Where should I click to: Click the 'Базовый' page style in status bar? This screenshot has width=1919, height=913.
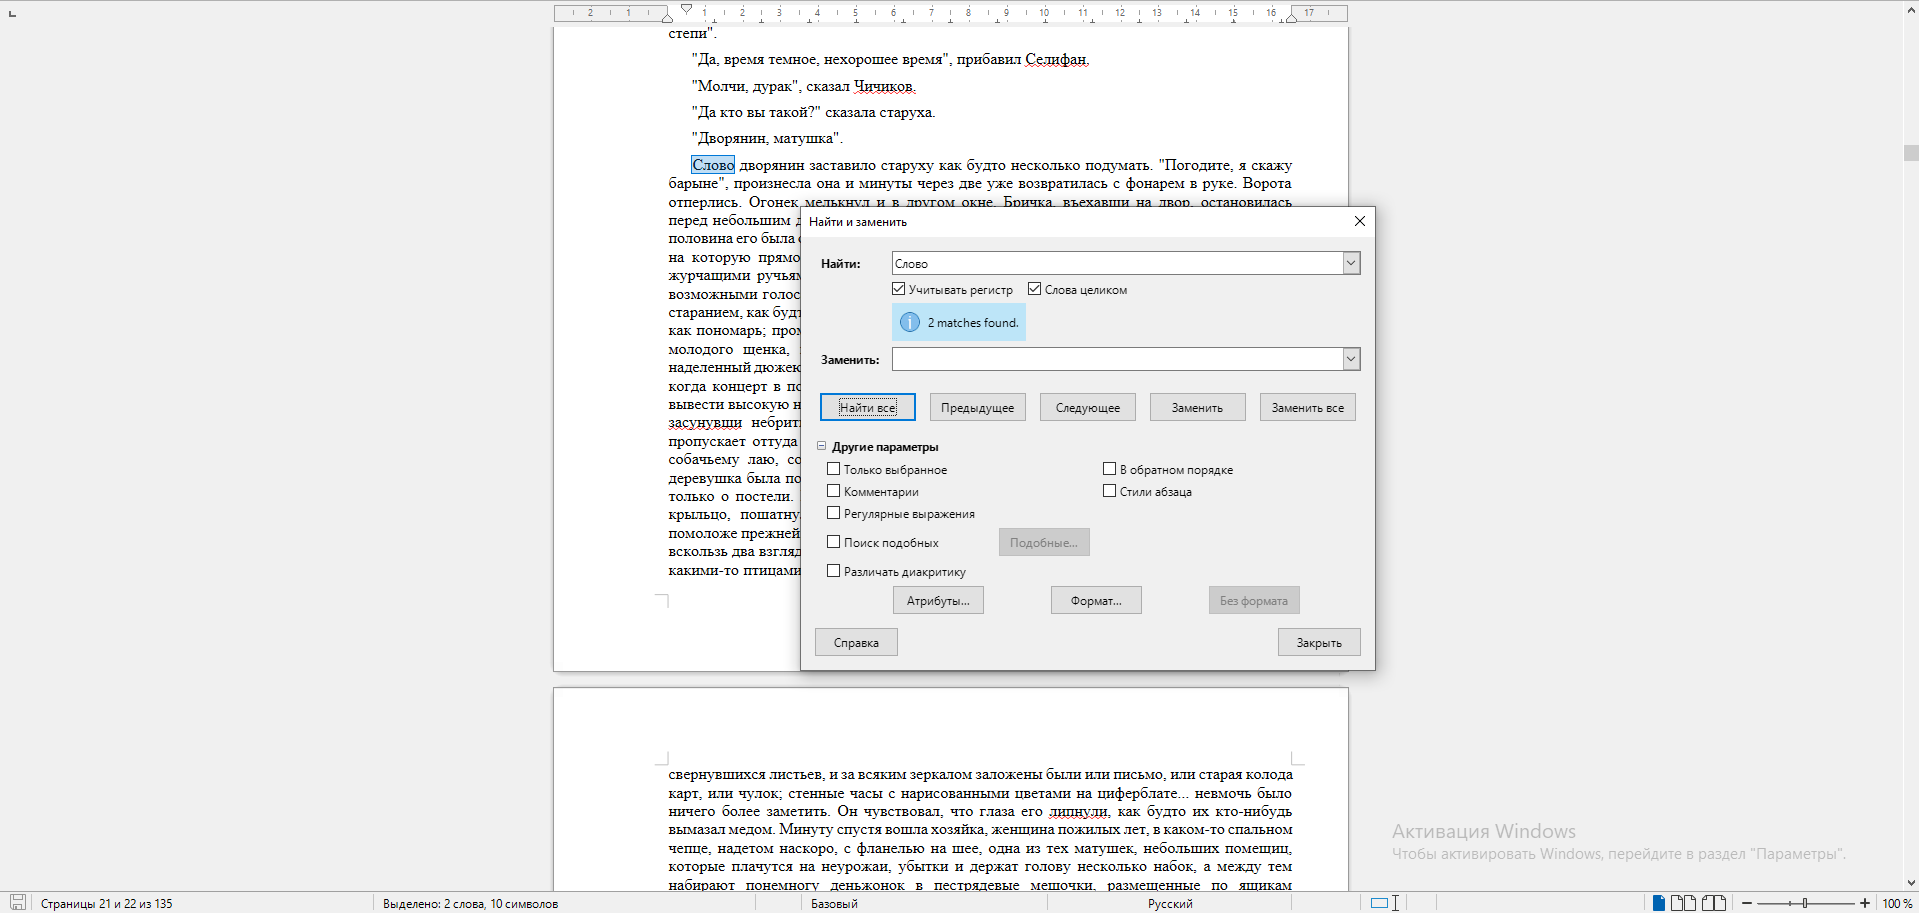tap(833, 903)
